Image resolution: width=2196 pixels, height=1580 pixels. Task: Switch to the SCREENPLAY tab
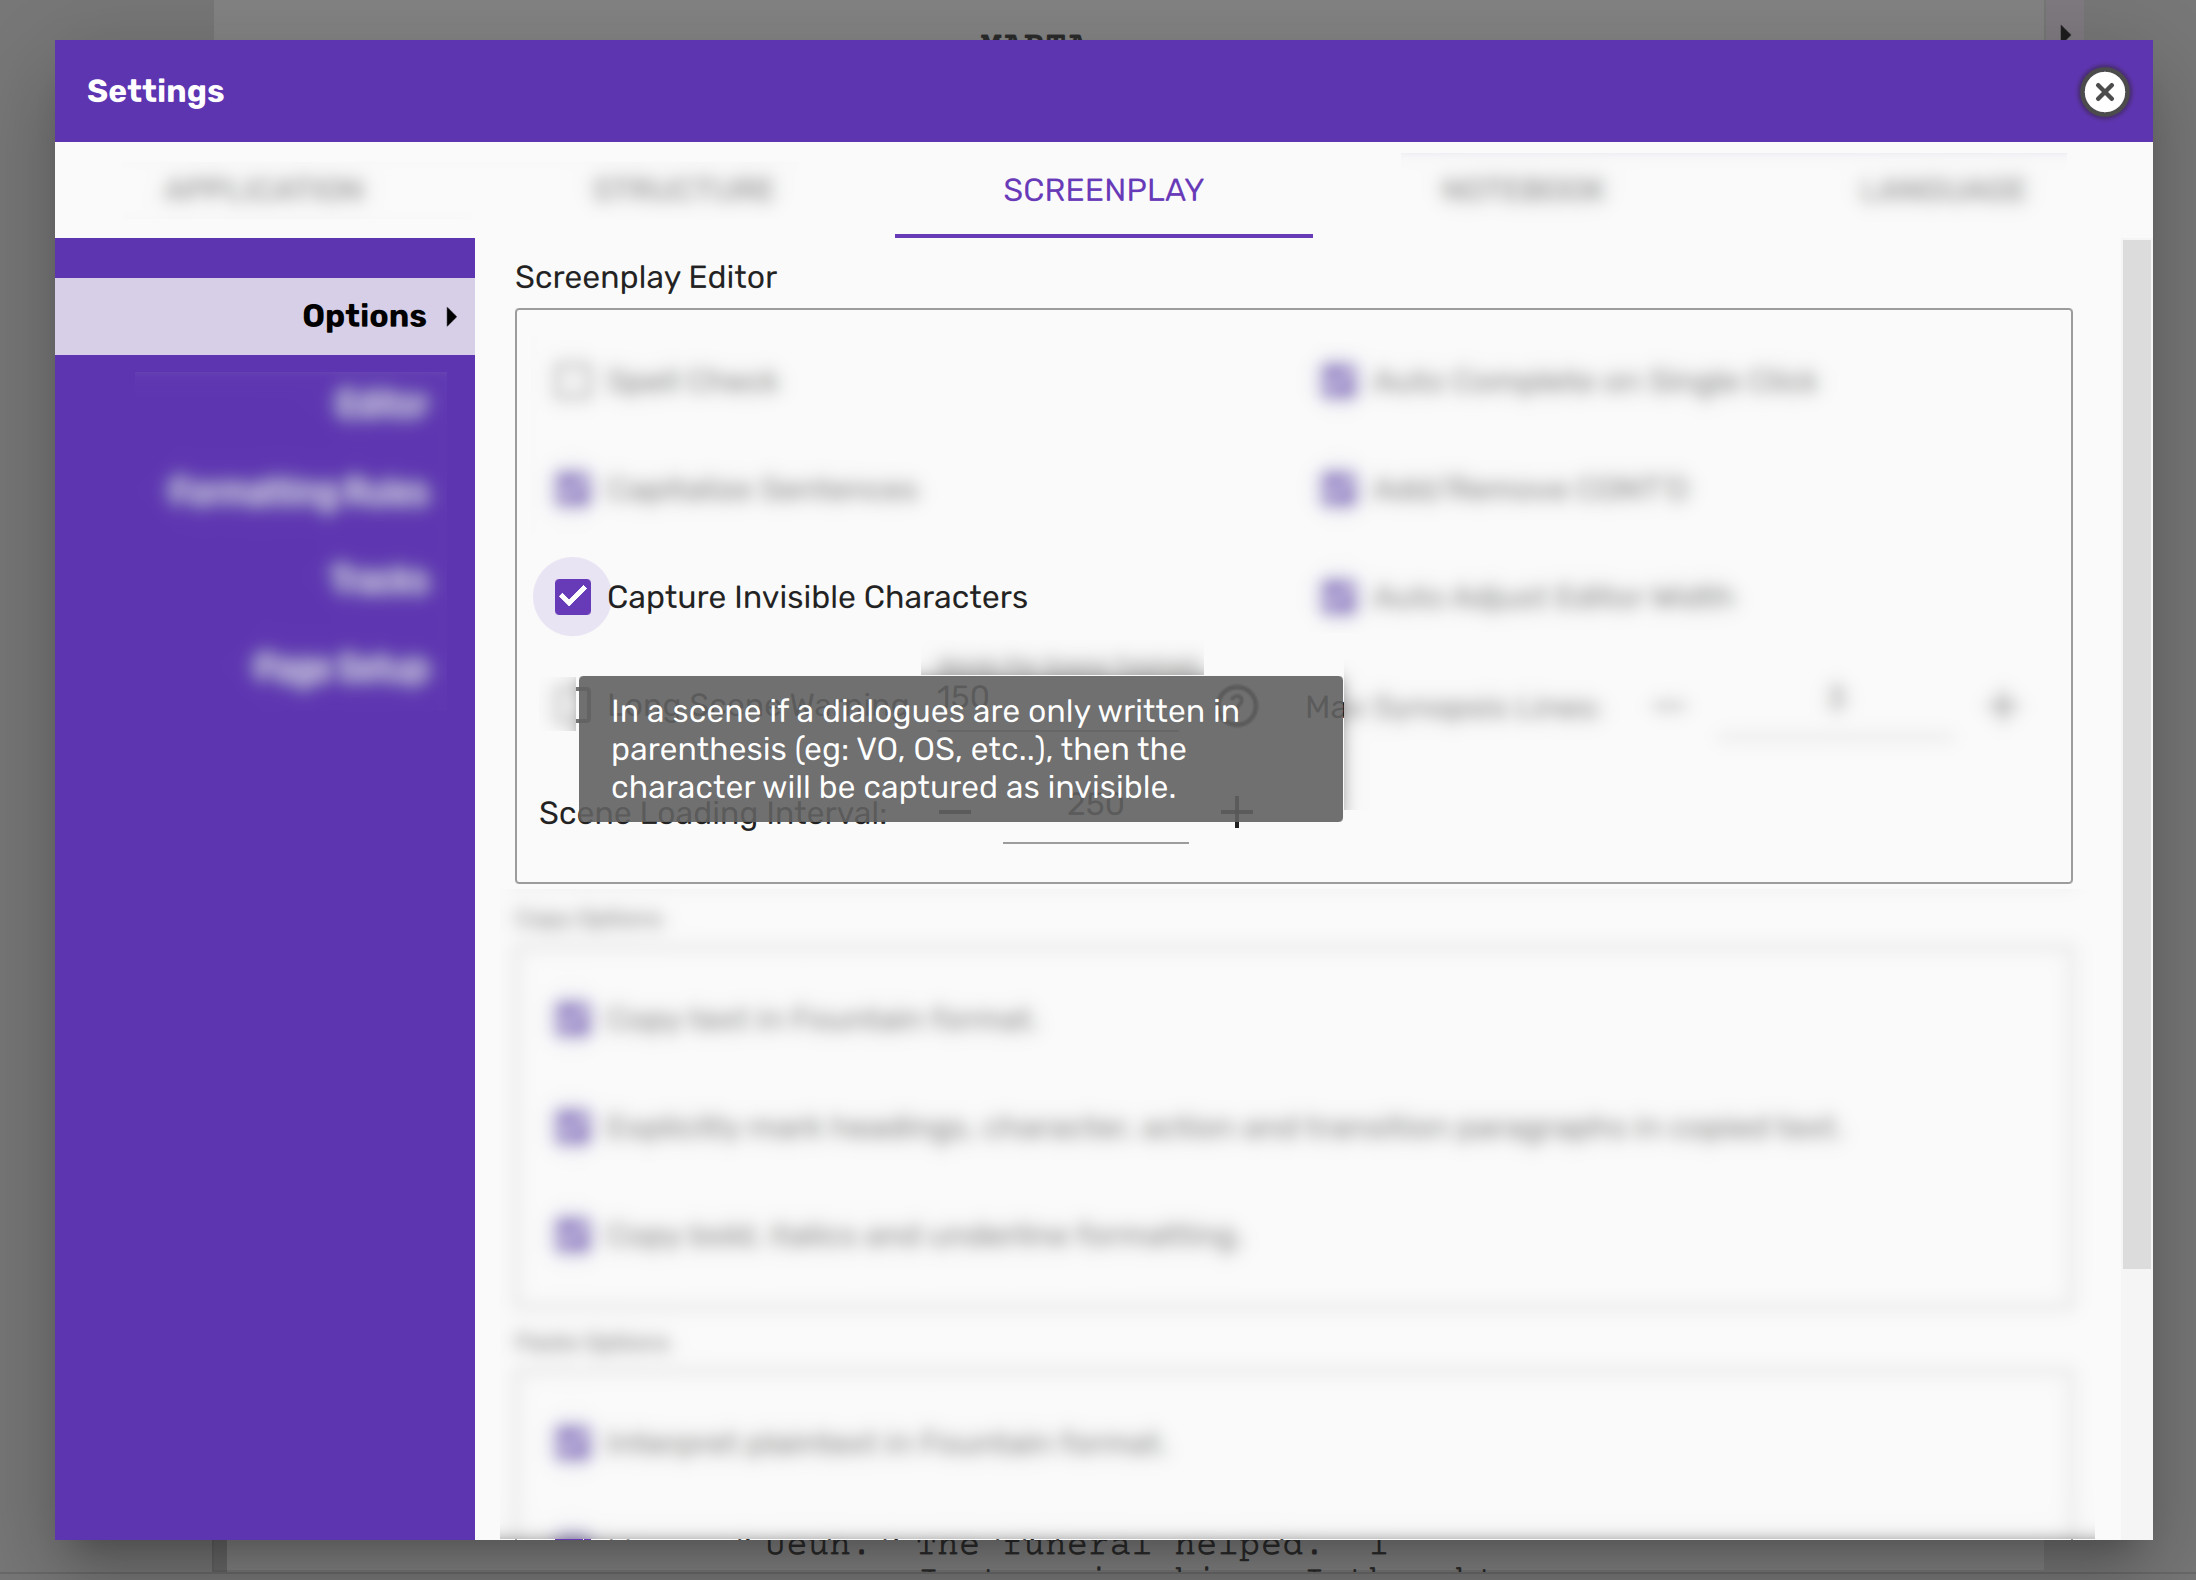[x=1103, y=190]
